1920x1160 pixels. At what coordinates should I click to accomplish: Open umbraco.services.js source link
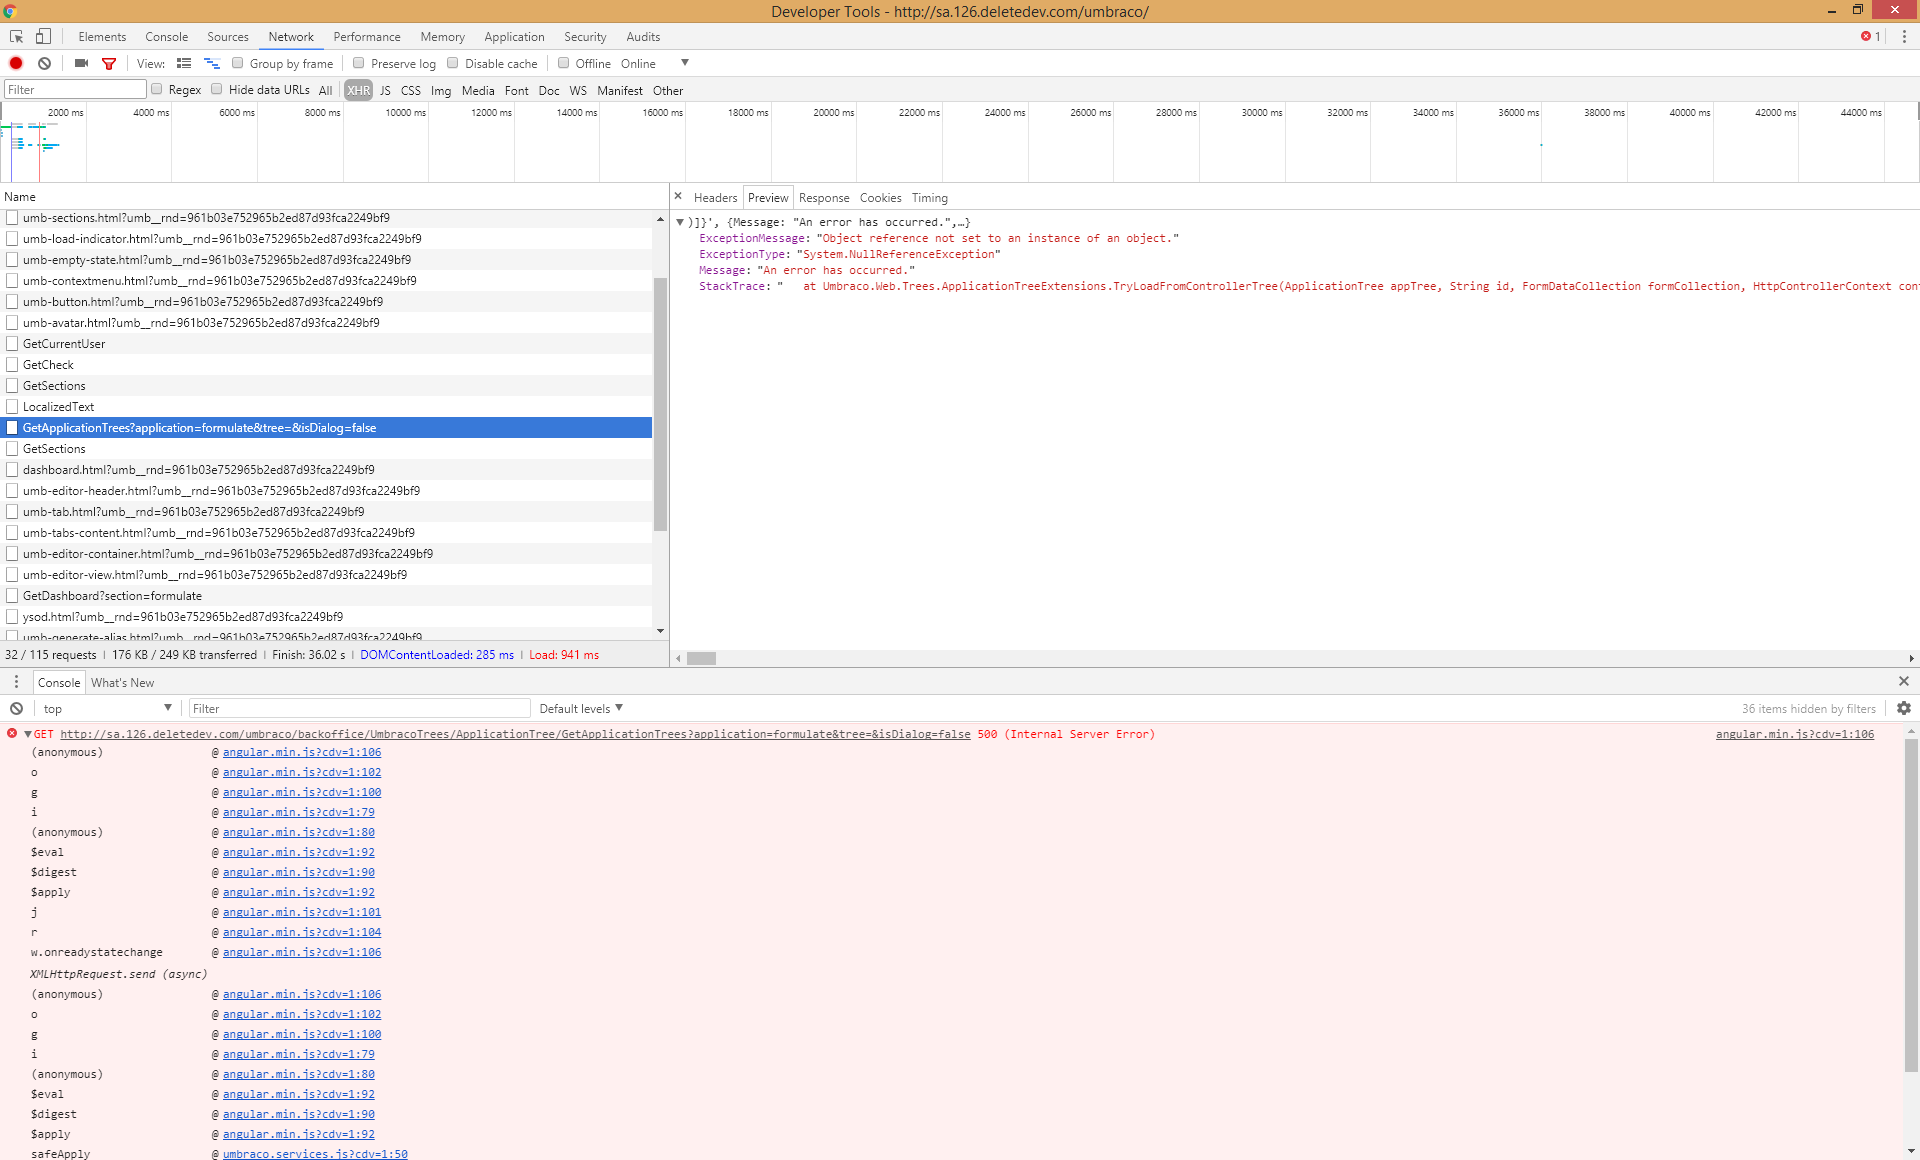315,1154
